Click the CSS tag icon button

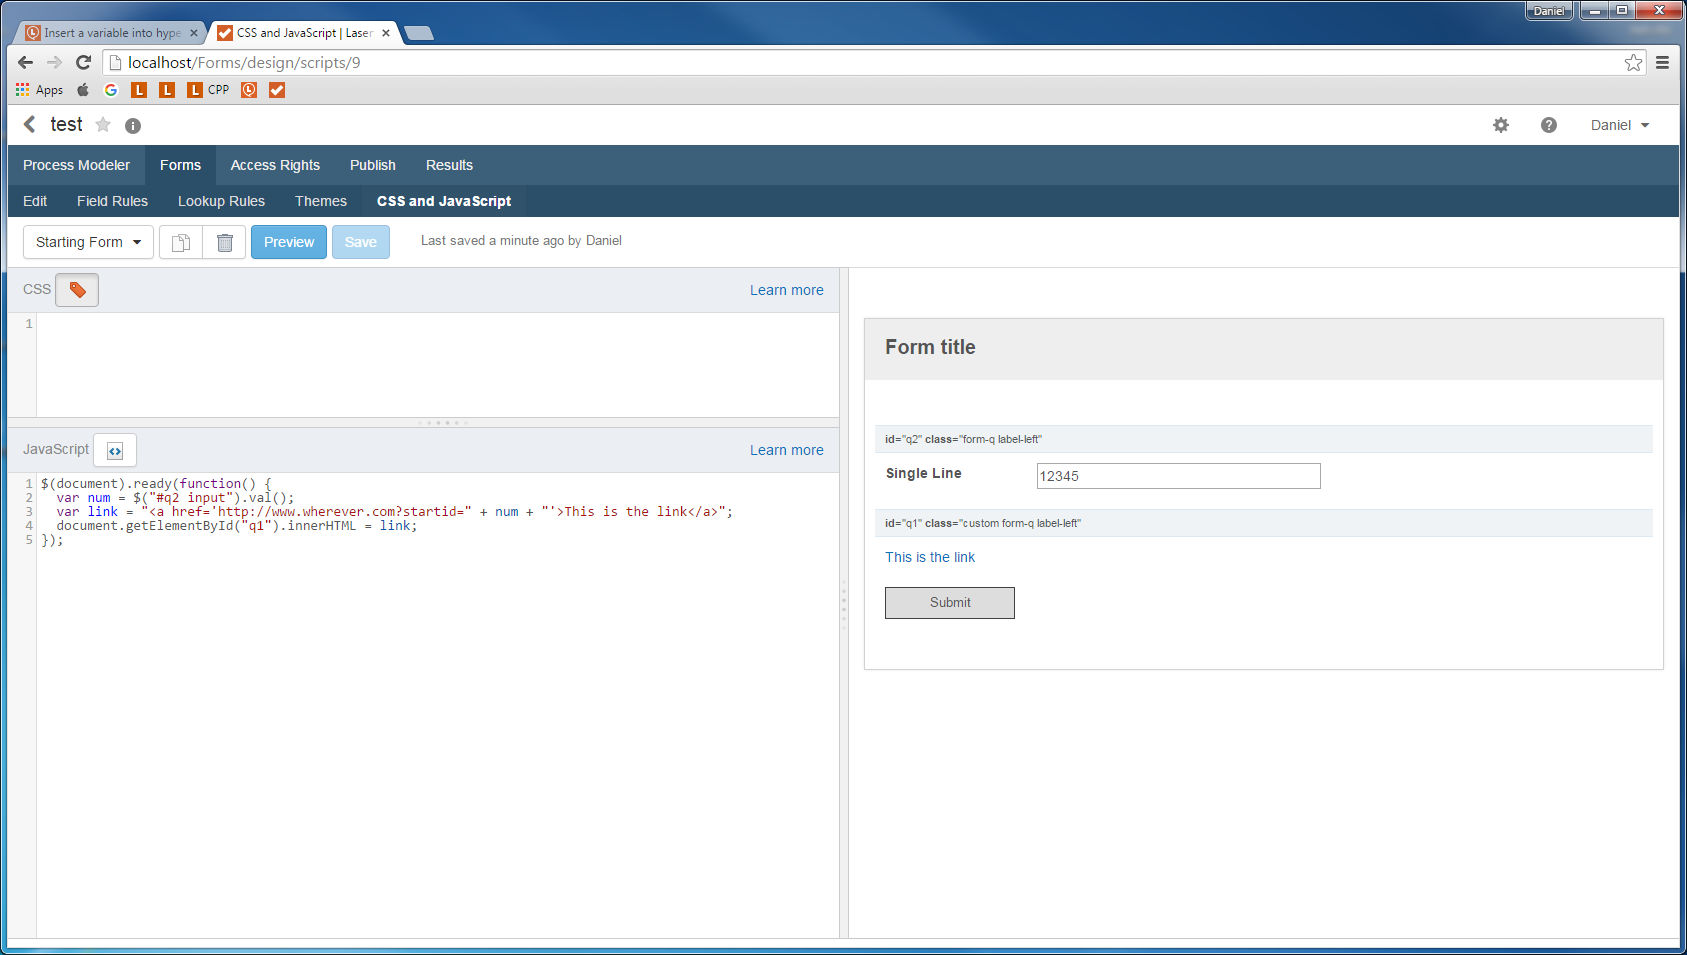77,290
